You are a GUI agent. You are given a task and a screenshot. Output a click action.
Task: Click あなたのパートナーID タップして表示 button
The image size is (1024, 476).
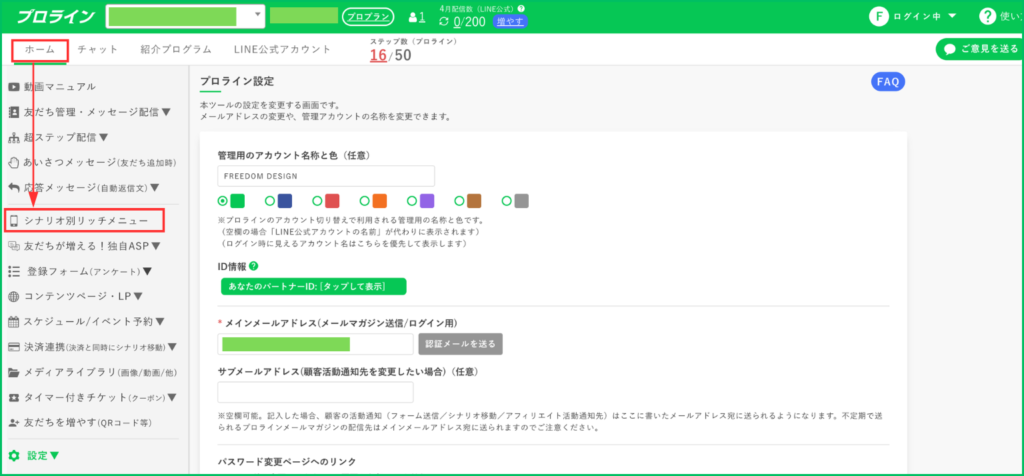(313, 287)
